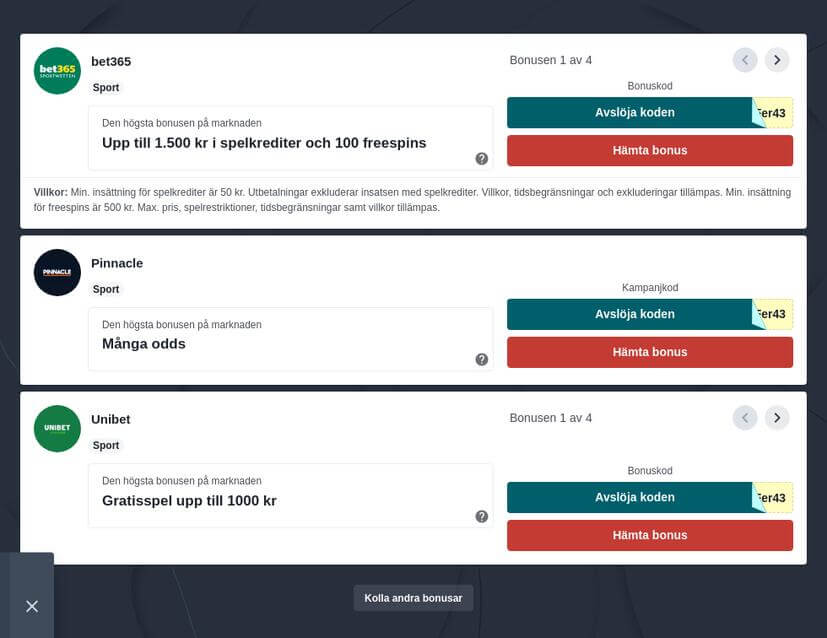Show previous Unibet bonus
827x638 pixels.
745,417
